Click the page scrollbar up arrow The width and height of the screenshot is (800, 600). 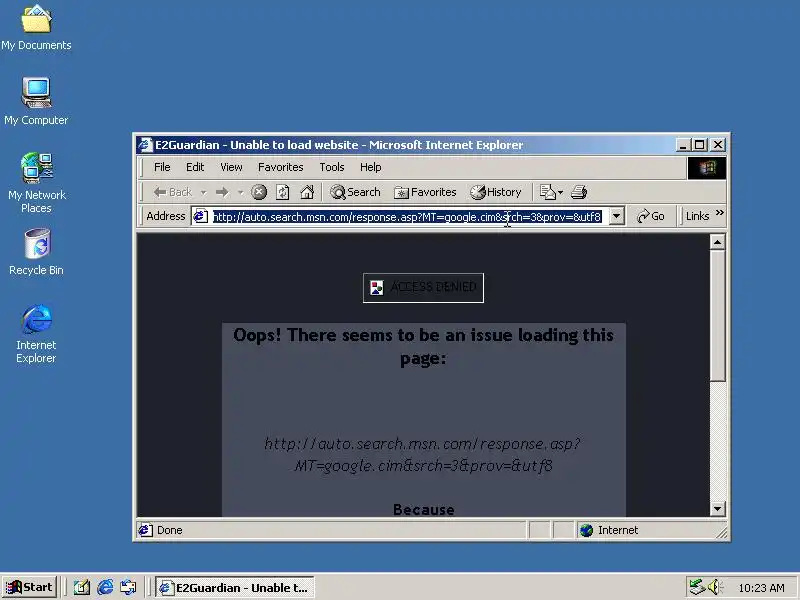click(x=717, y=242)
